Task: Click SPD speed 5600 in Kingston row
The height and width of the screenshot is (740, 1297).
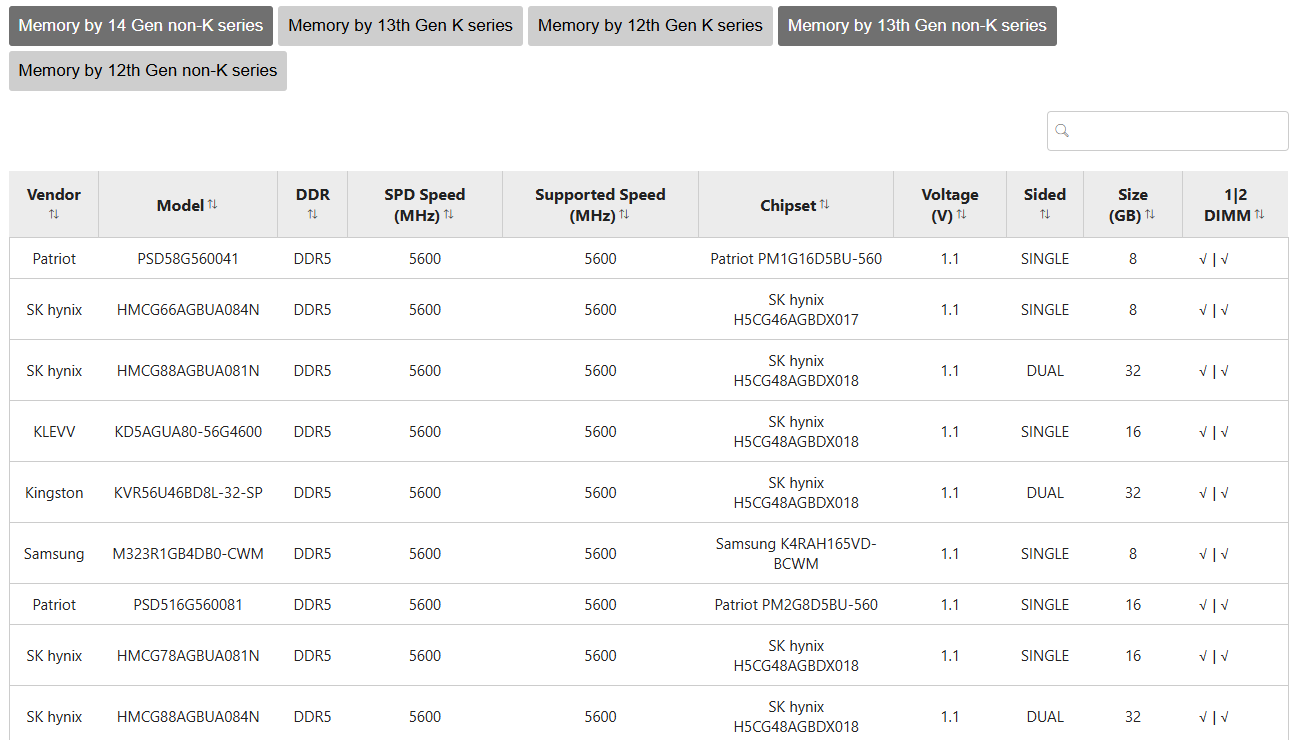Action: click(425, 493)
